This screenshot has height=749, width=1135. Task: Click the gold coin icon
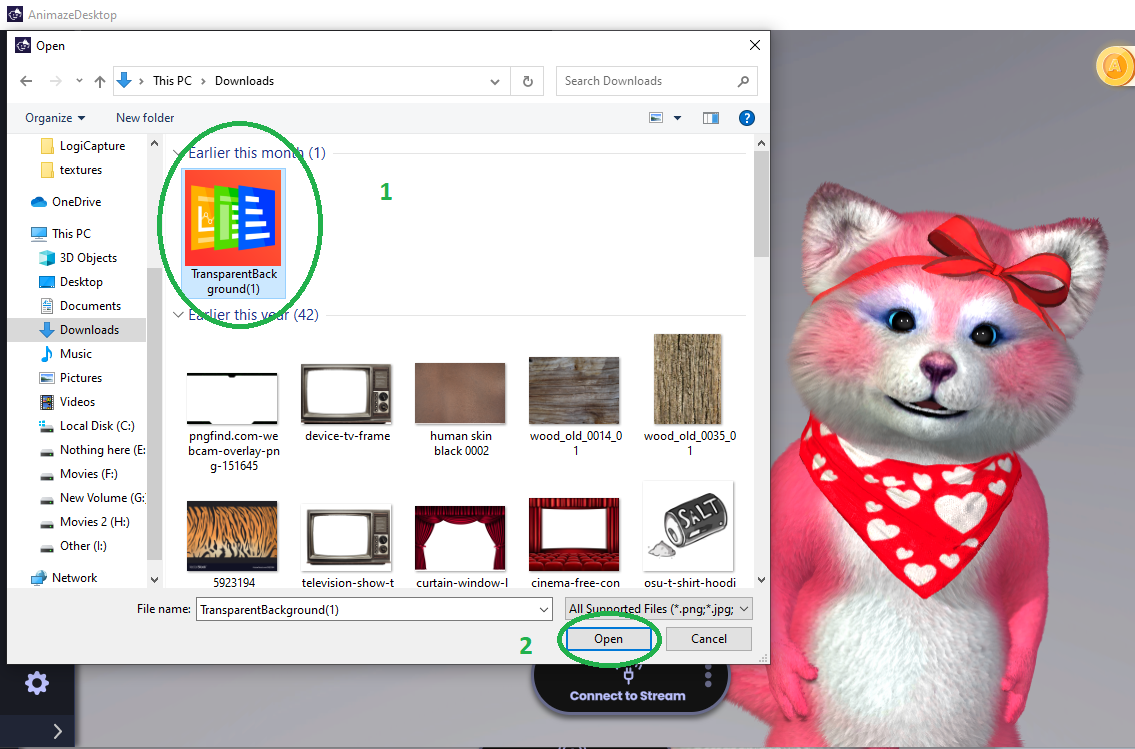tap(1114, 67)
